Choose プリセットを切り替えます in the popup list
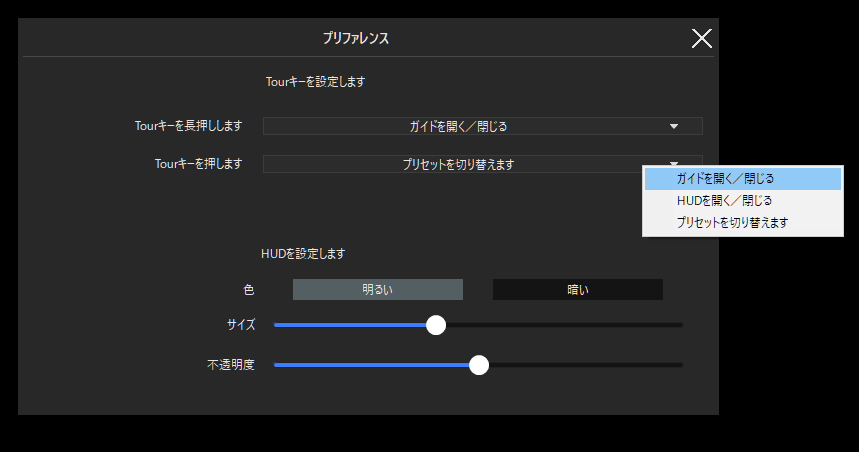The width and height of the screenshot is (859, 452). tap(742, 222)
